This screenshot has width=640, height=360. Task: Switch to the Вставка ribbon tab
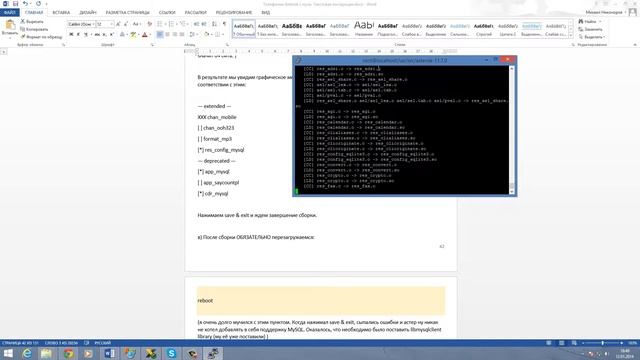[x=61, y=13]
